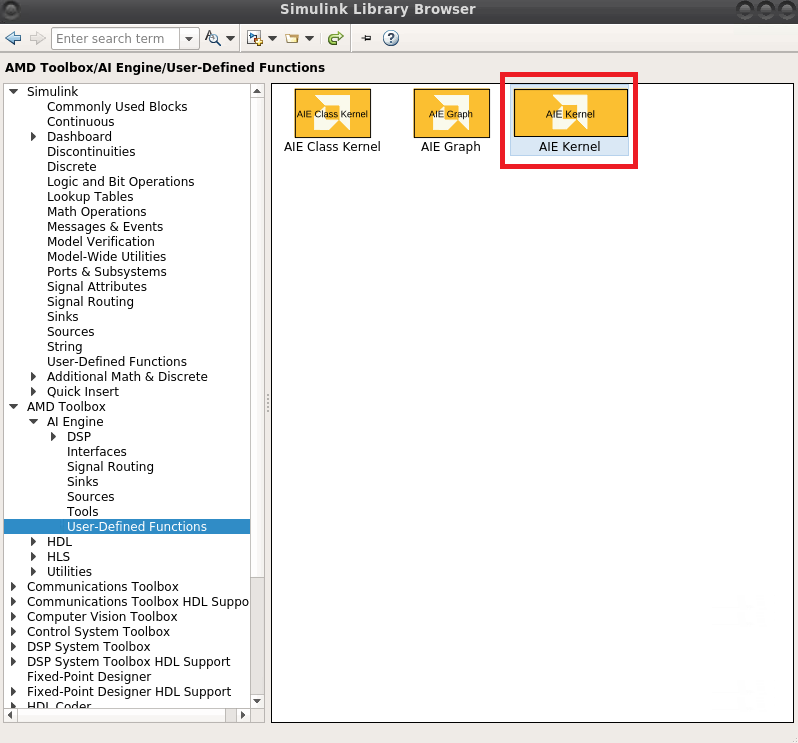Open help with the question mark icon
The height and width of the screenshot is (743, 798).
tap(391, 39)
